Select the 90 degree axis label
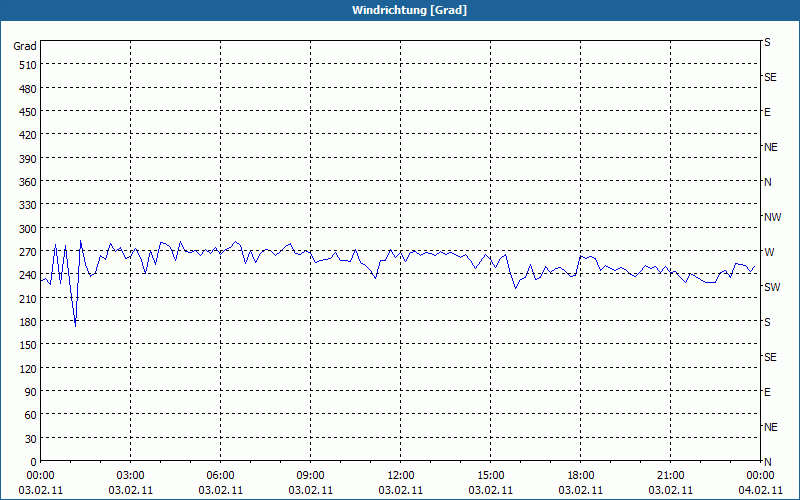Screen dimensions: 800x500 coord(31,392)
